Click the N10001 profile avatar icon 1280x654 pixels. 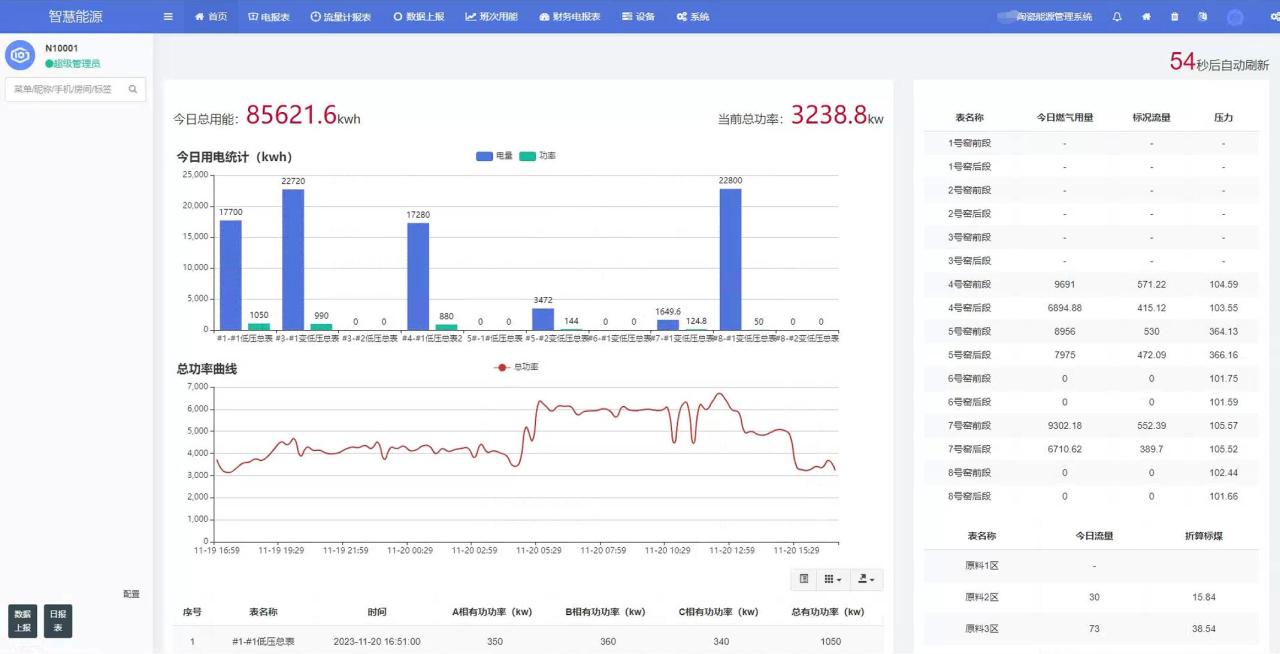tap(20, 55)
